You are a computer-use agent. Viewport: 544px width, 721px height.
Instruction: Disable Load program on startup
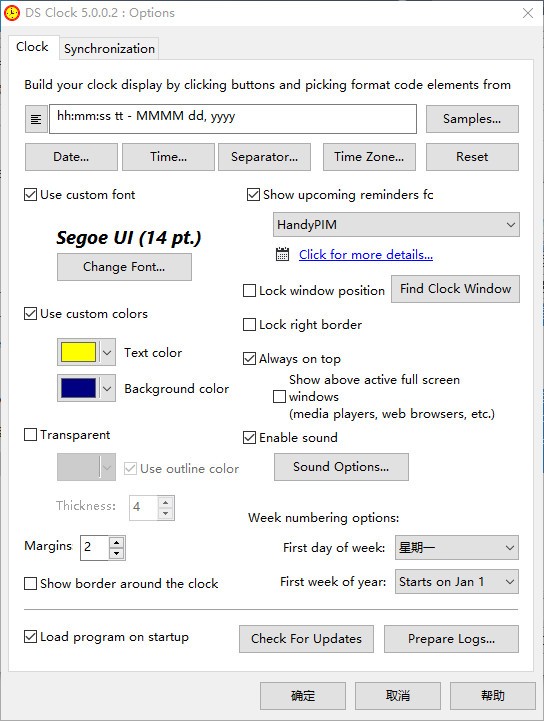click(x=30, y=637)
